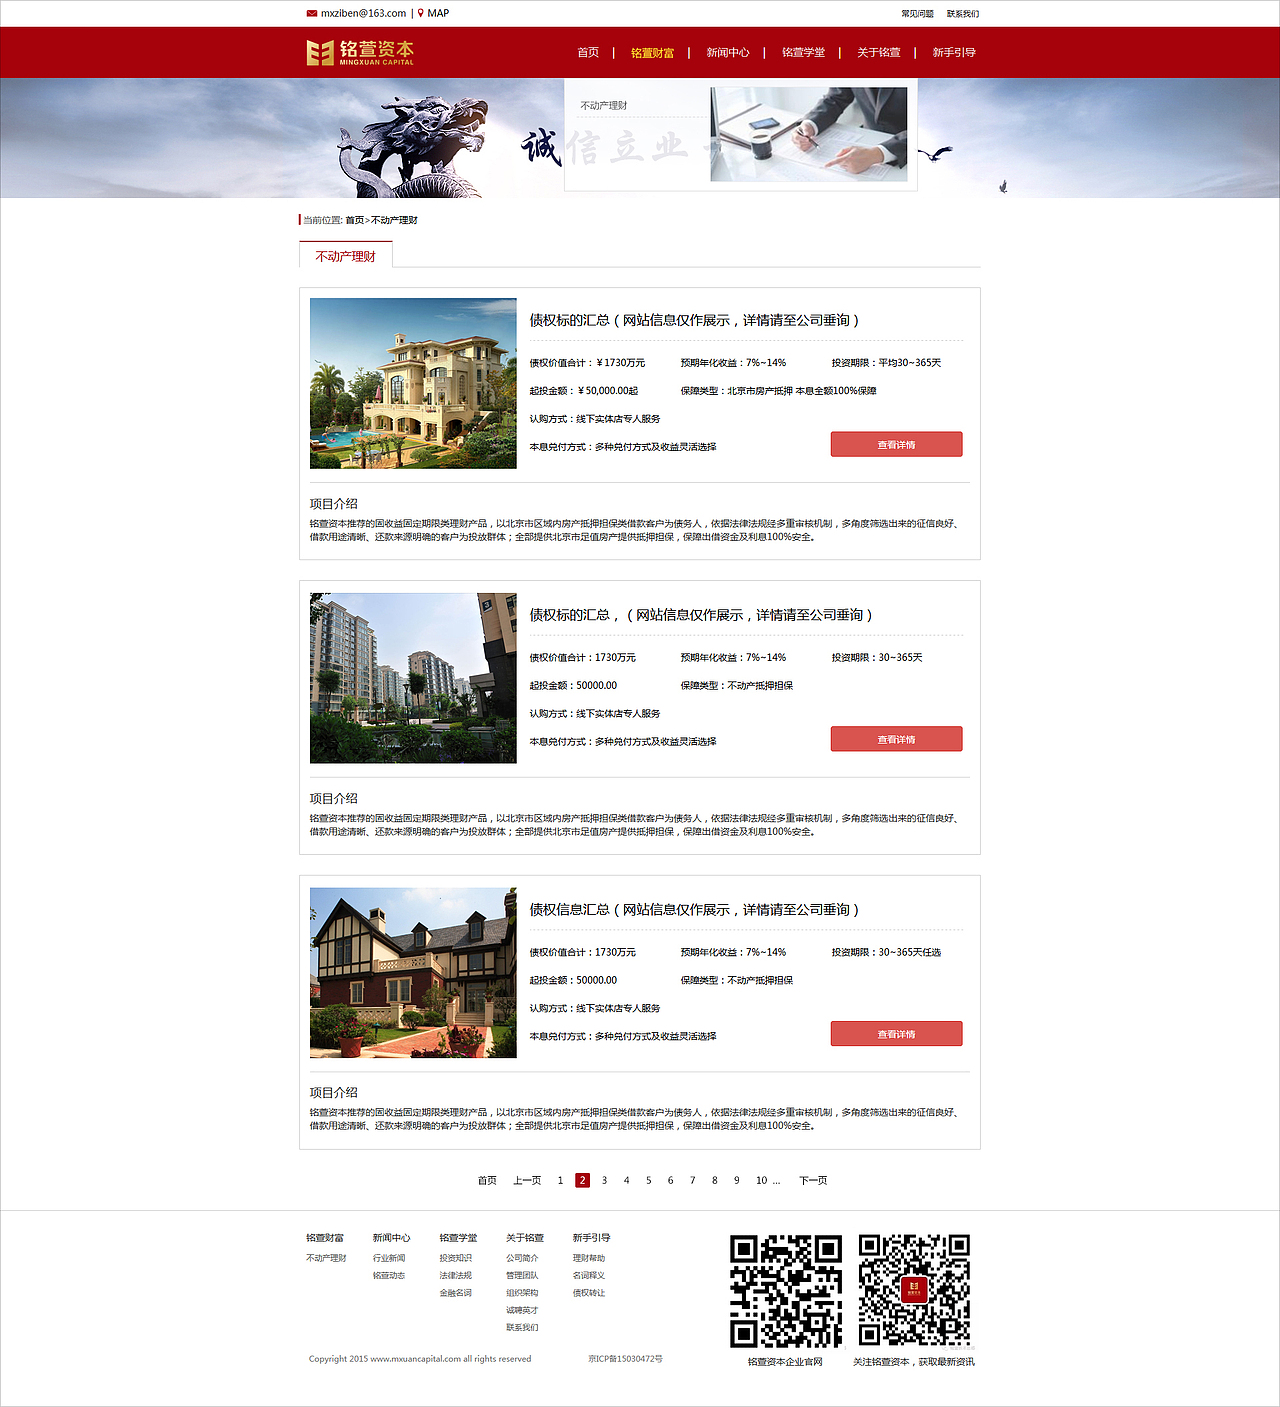Screen dimensions: 1280x1407
Task: Click the highlighted page 2 in pagination
Action: click(583, 1180)
